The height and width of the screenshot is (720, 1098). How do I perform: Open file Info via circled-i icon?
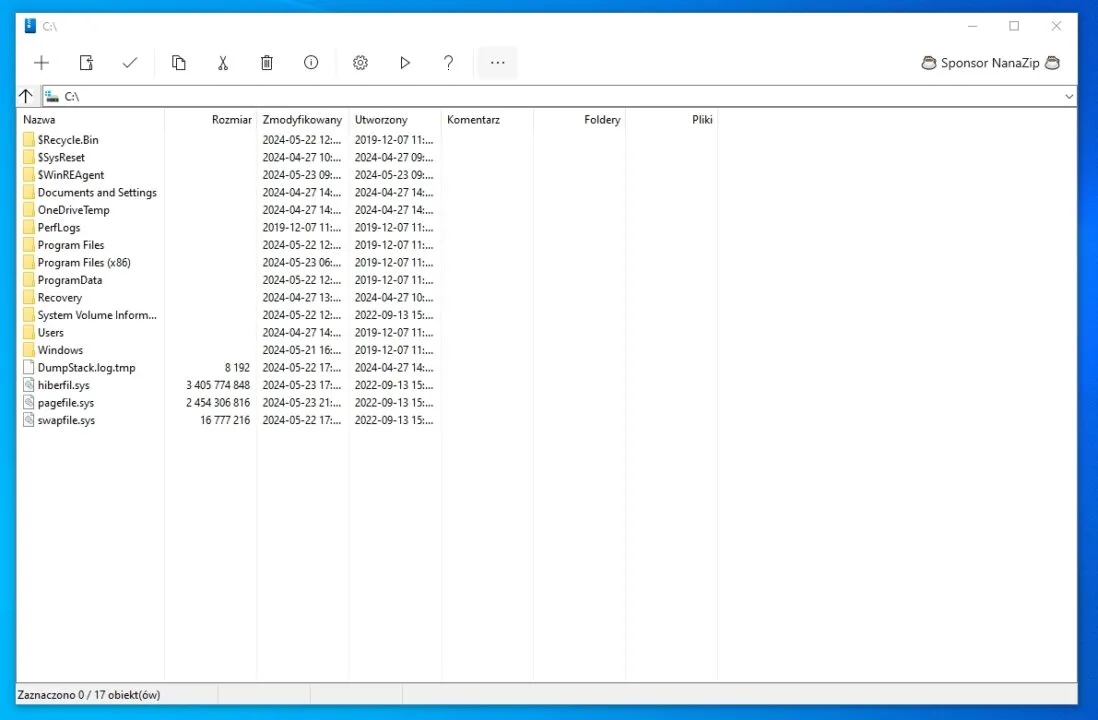[311, 63]
